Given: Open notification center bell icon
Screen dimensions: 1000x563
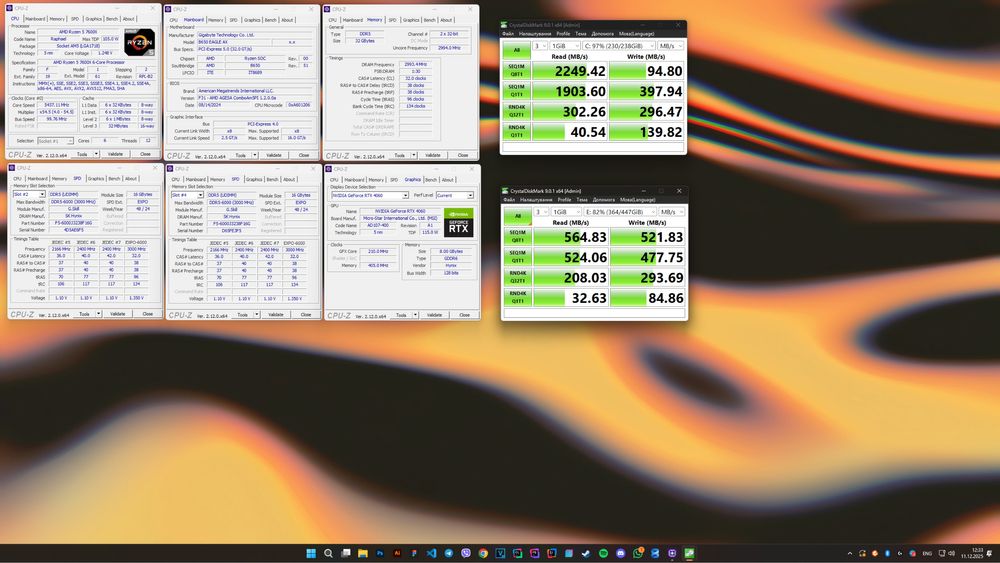Looking at the screenshot, I should click(989, 553).
